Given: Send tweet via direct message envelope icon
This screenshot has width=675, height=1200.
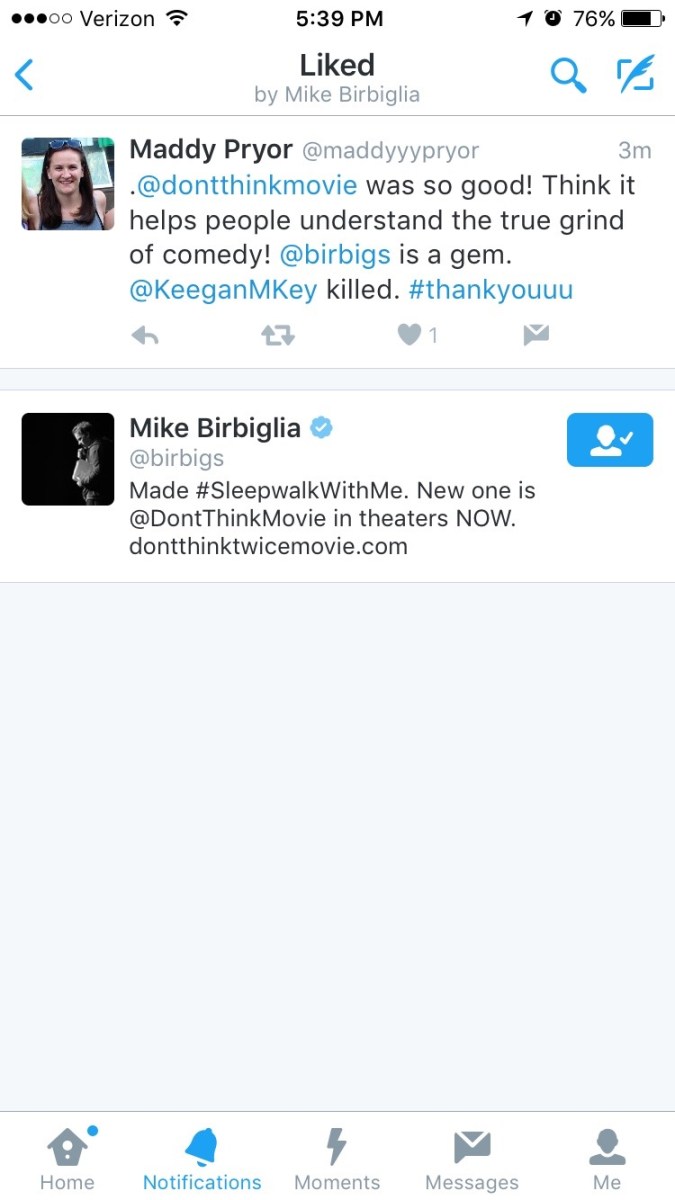Looking at the screenshot, I should pyautogui.click(x=537, y=336).
